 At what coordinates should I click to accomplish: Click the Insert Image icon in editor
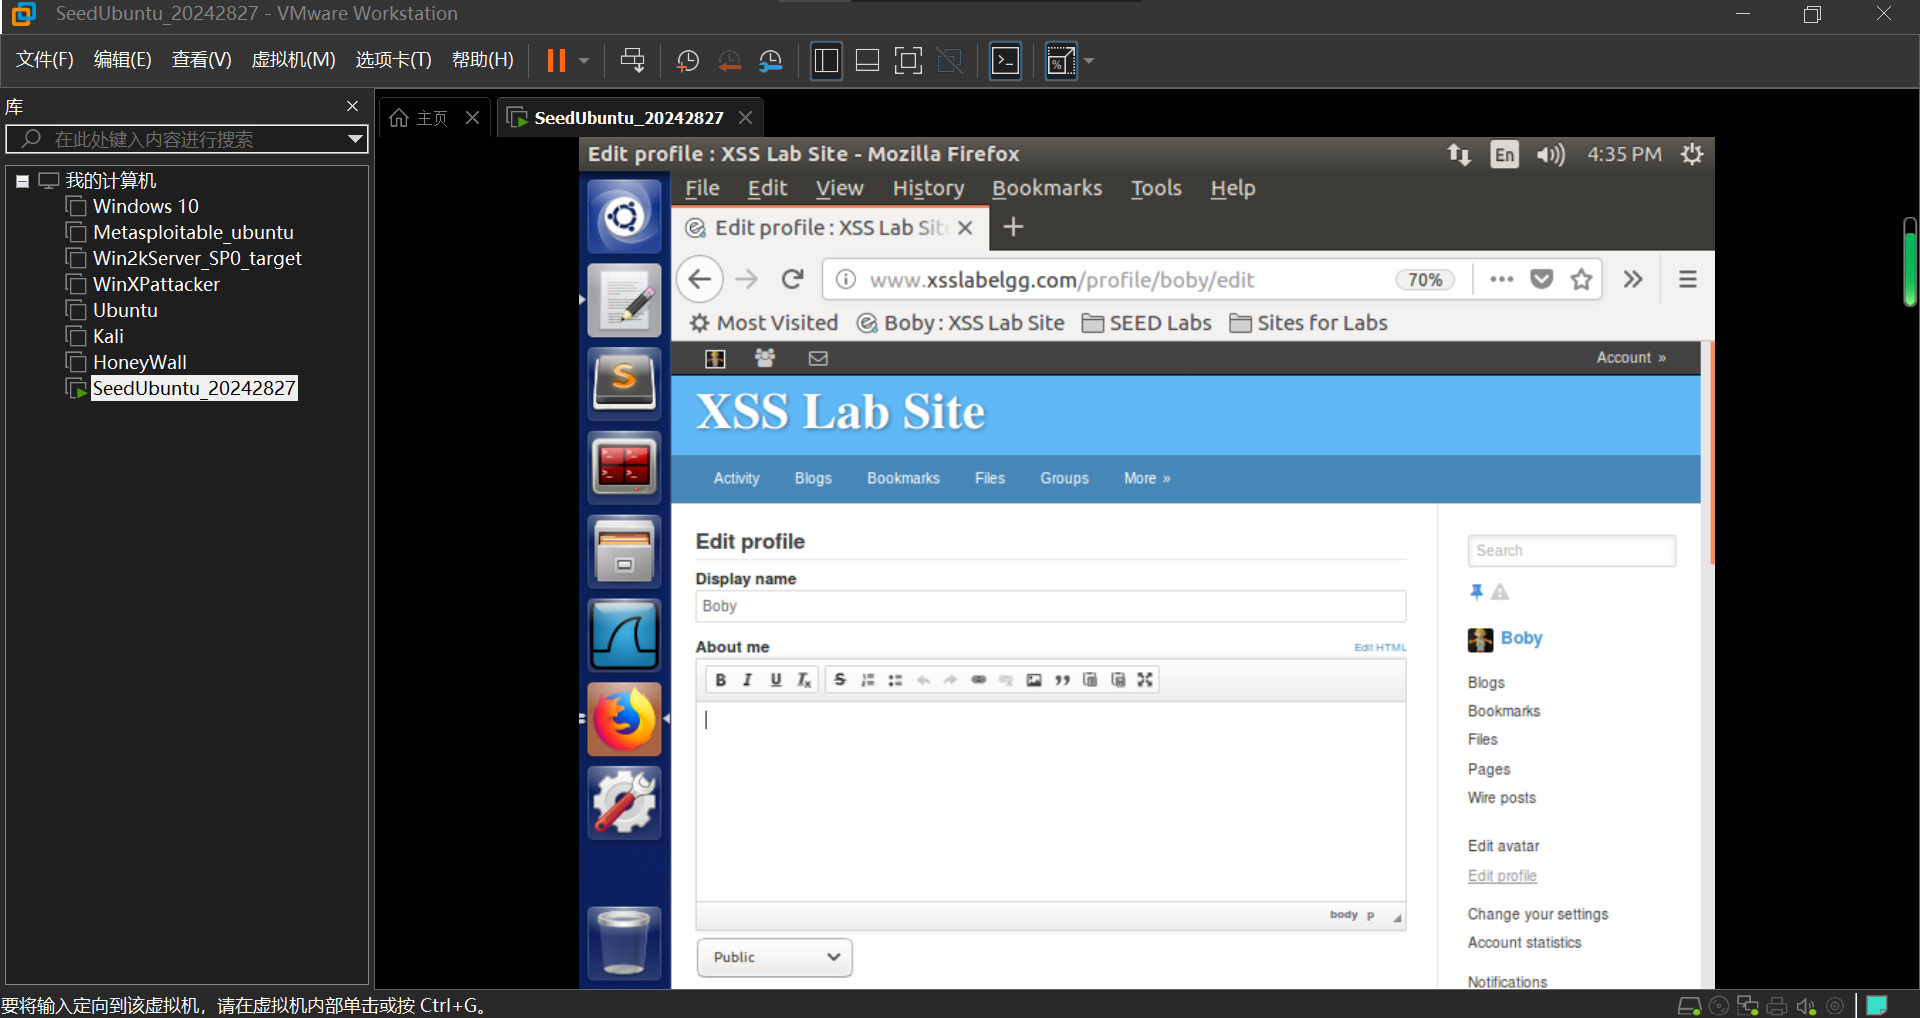[x=1034, y=680]
